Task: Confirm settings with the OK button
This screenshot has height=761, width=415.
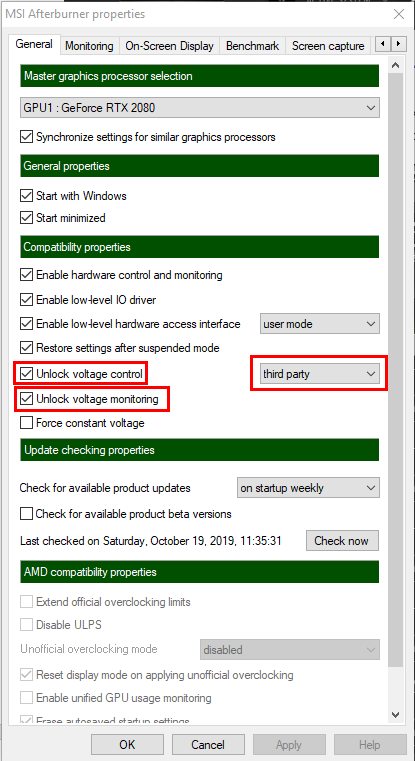Action: pos(127,744)
